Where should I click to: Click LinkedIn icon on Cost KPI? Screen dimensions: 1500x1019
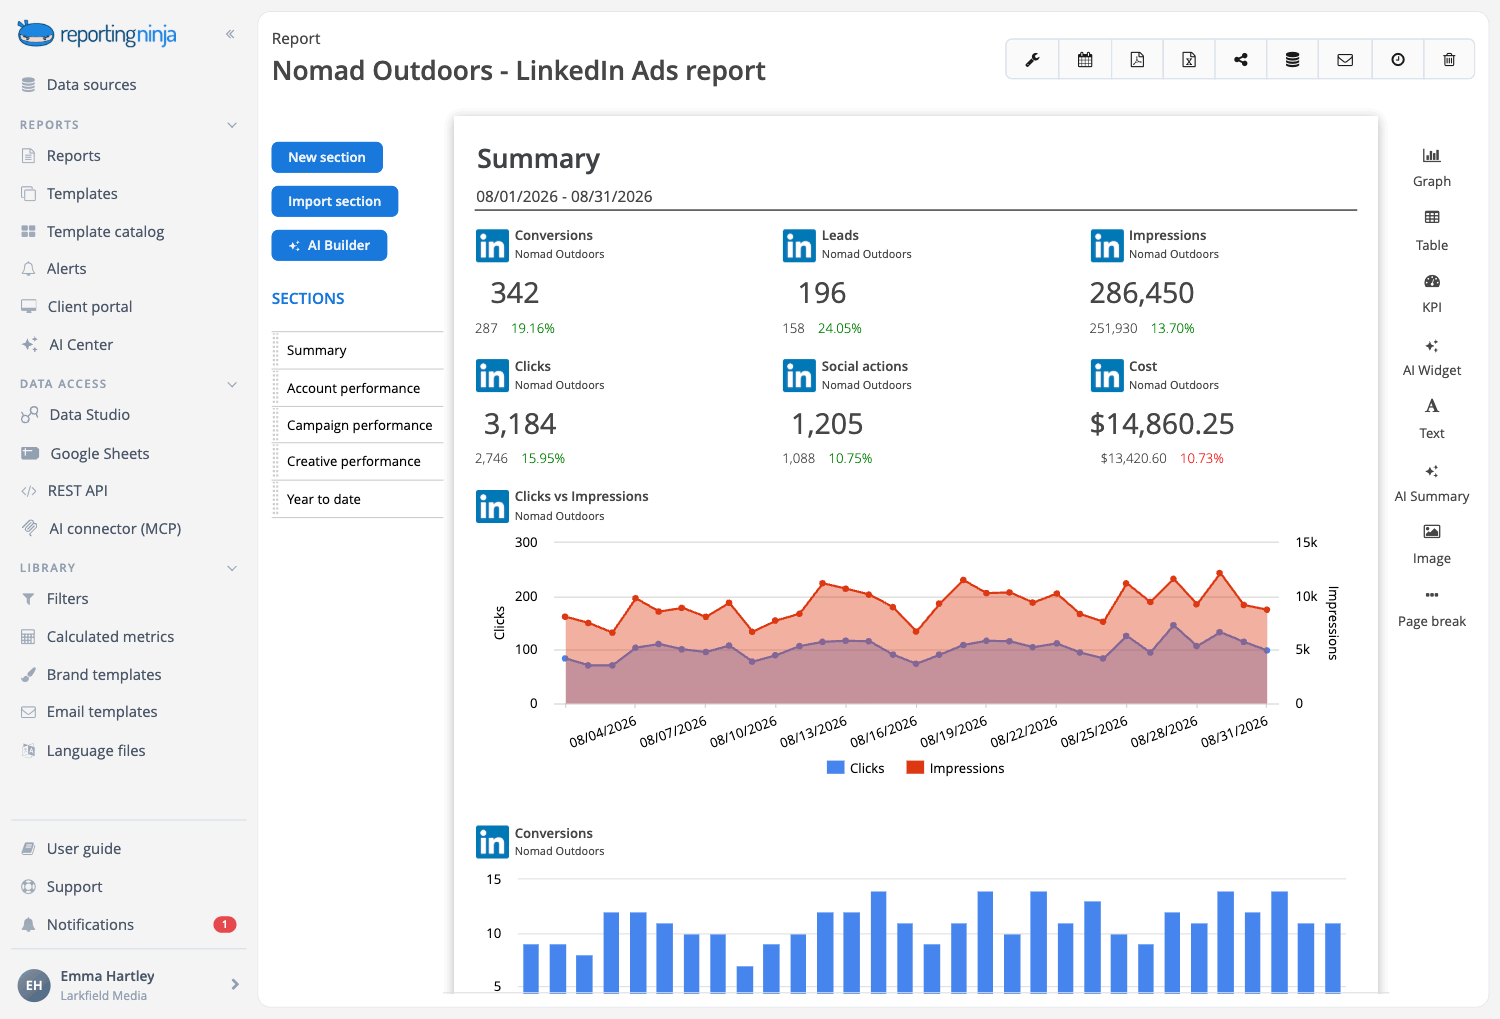coord(1107,376)
